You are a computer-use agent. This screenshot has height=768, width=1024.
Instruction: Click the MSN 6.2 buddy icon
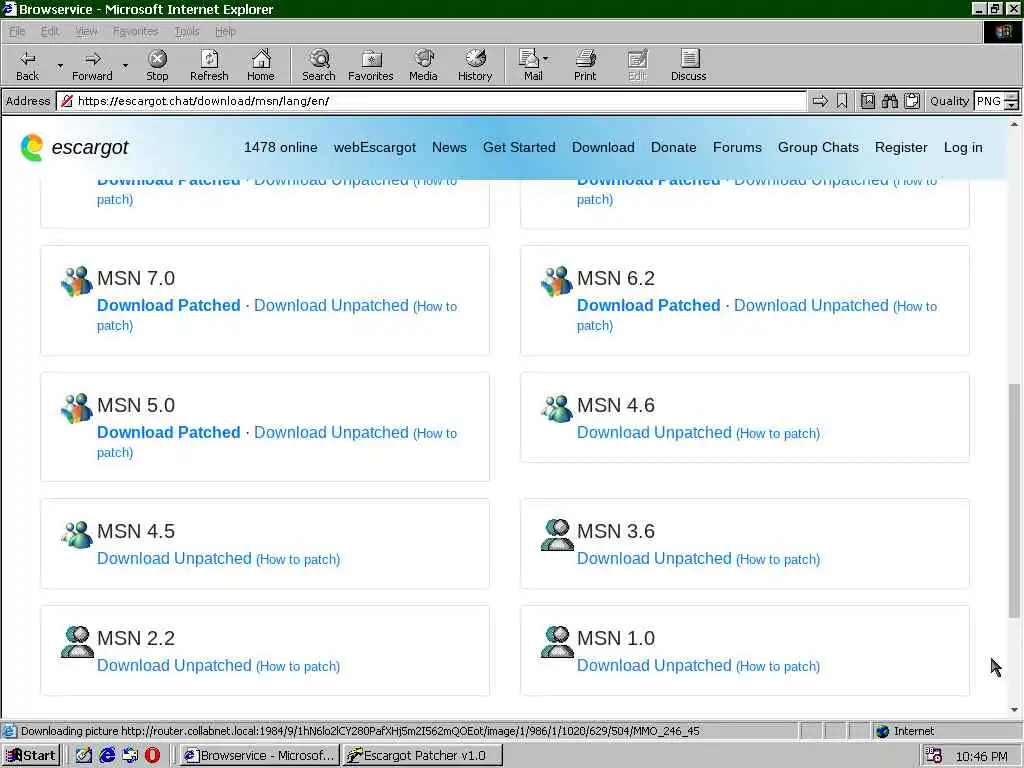(556, 281)
